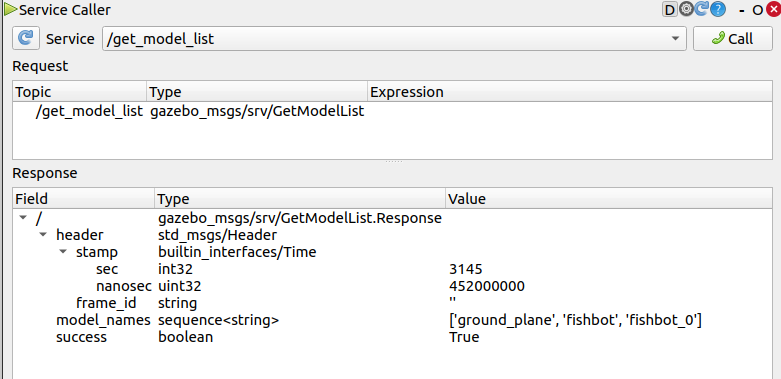Open the help question-mark icon

tap(717, 9)
